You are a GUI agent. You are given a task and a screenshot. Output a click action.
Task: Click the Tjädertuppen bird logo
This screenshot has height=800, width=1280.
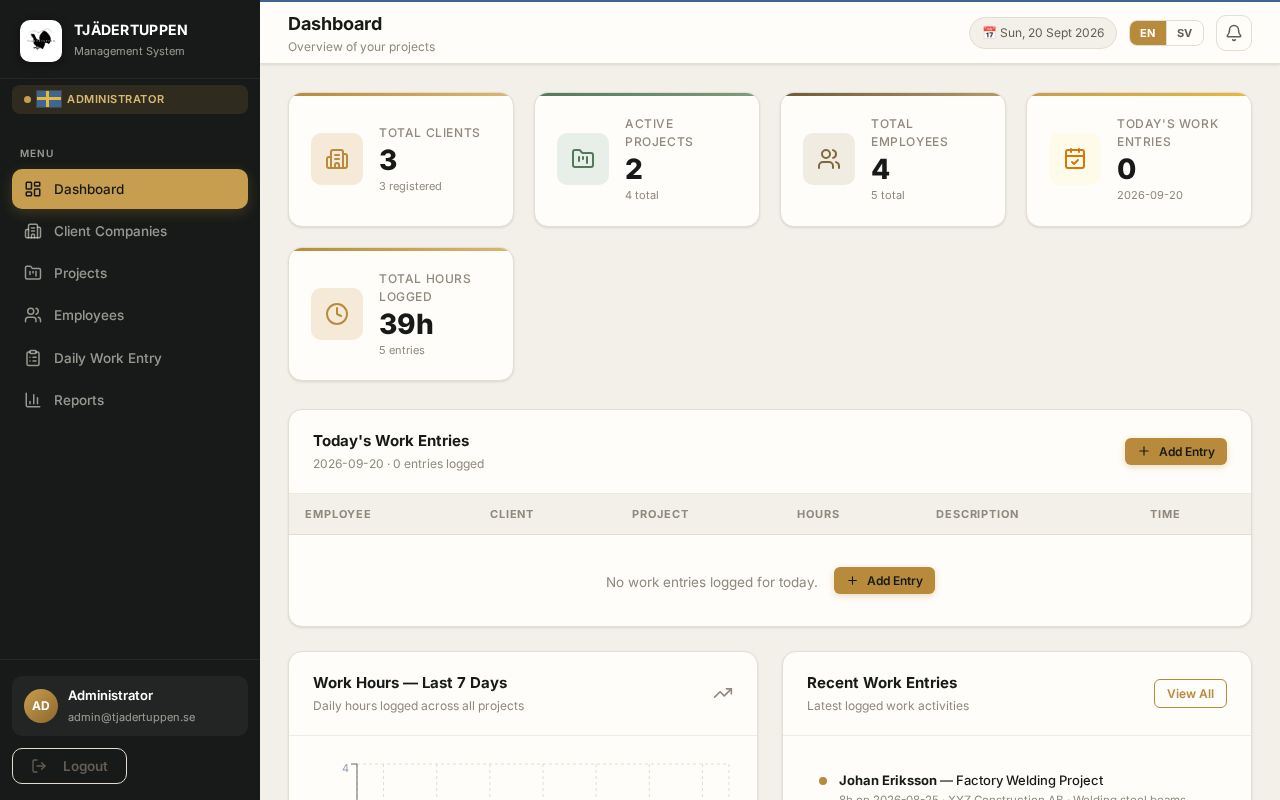41,41
